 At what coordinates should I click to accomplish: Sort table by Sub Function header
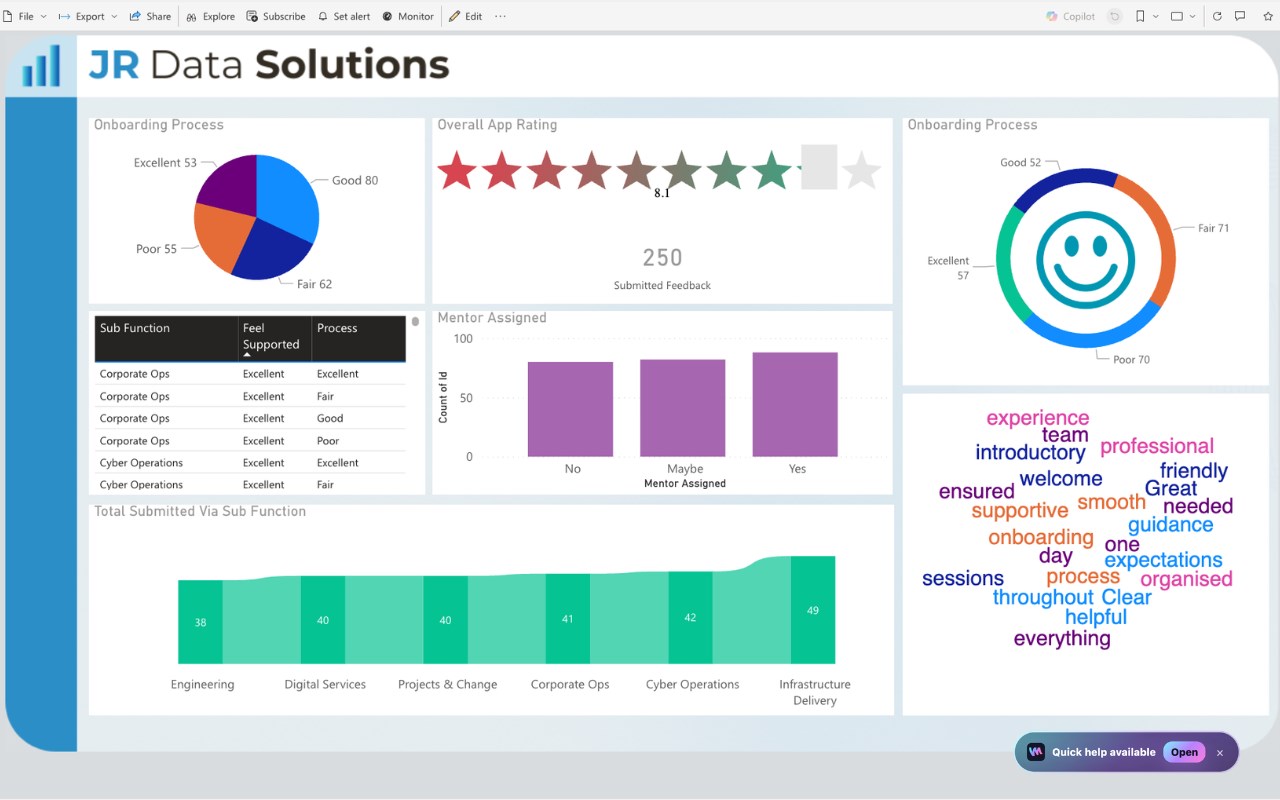pos(166,339)
